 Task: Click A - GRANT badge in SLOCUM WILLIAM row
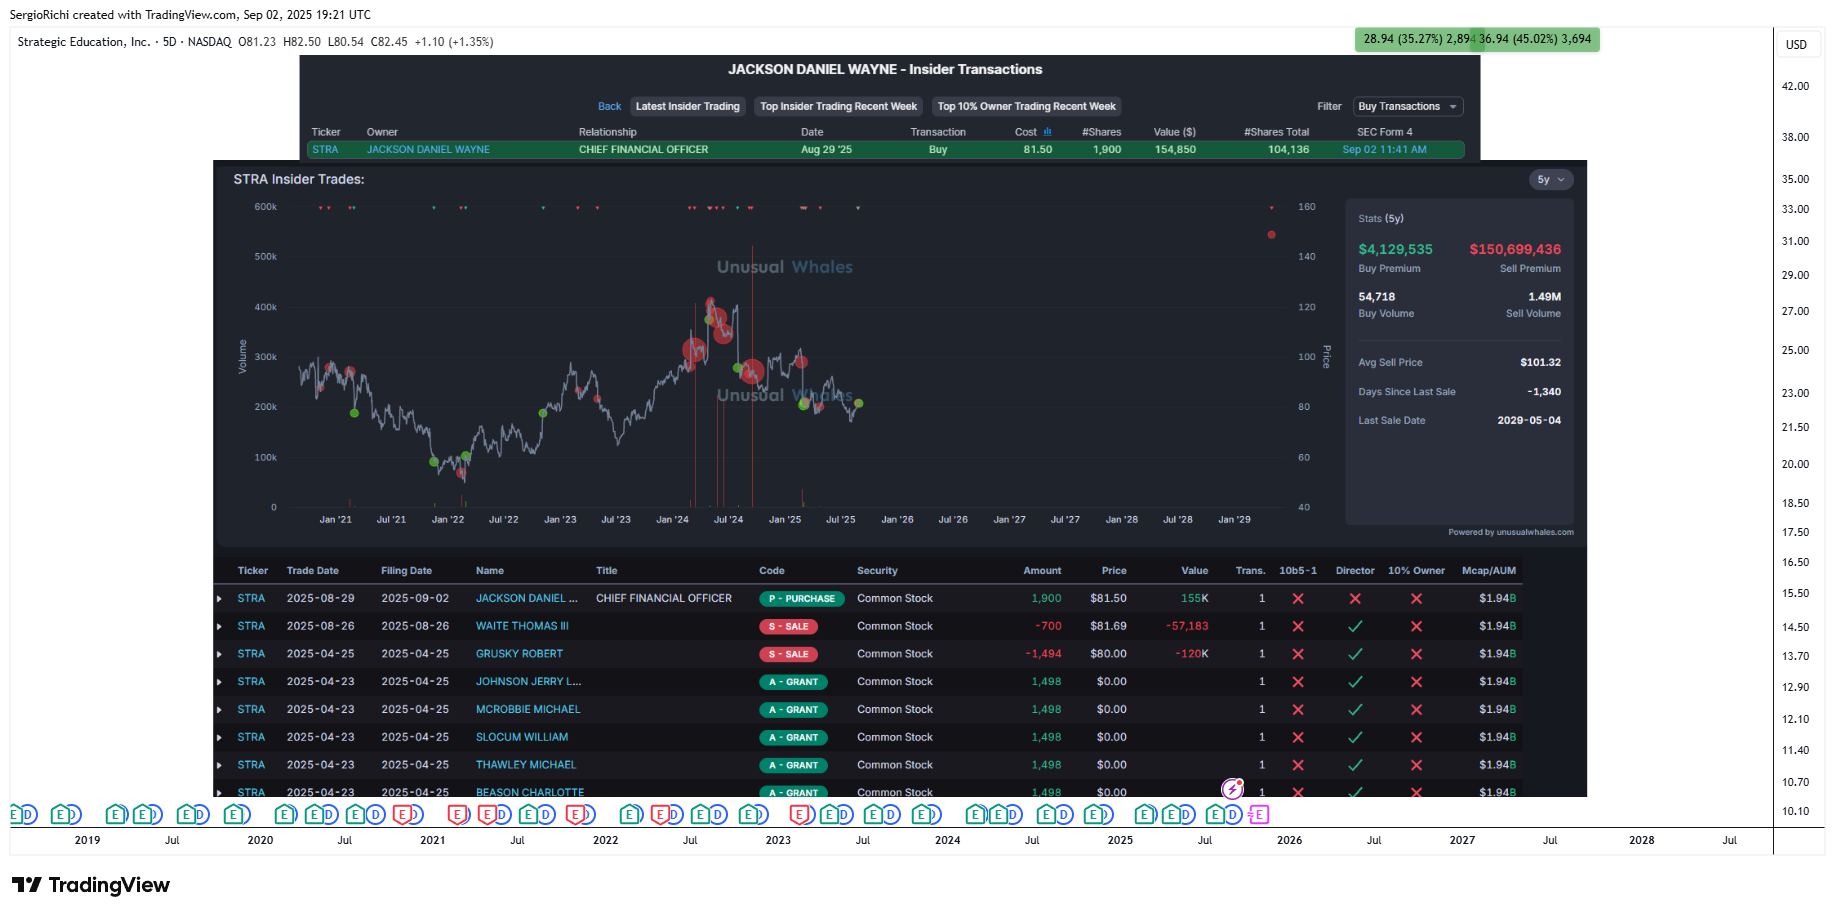point(794,738)
